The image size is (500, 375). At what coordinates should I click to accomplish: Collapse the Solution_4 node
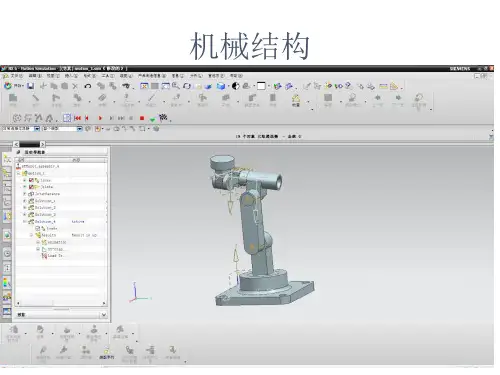tap(25, 221)
